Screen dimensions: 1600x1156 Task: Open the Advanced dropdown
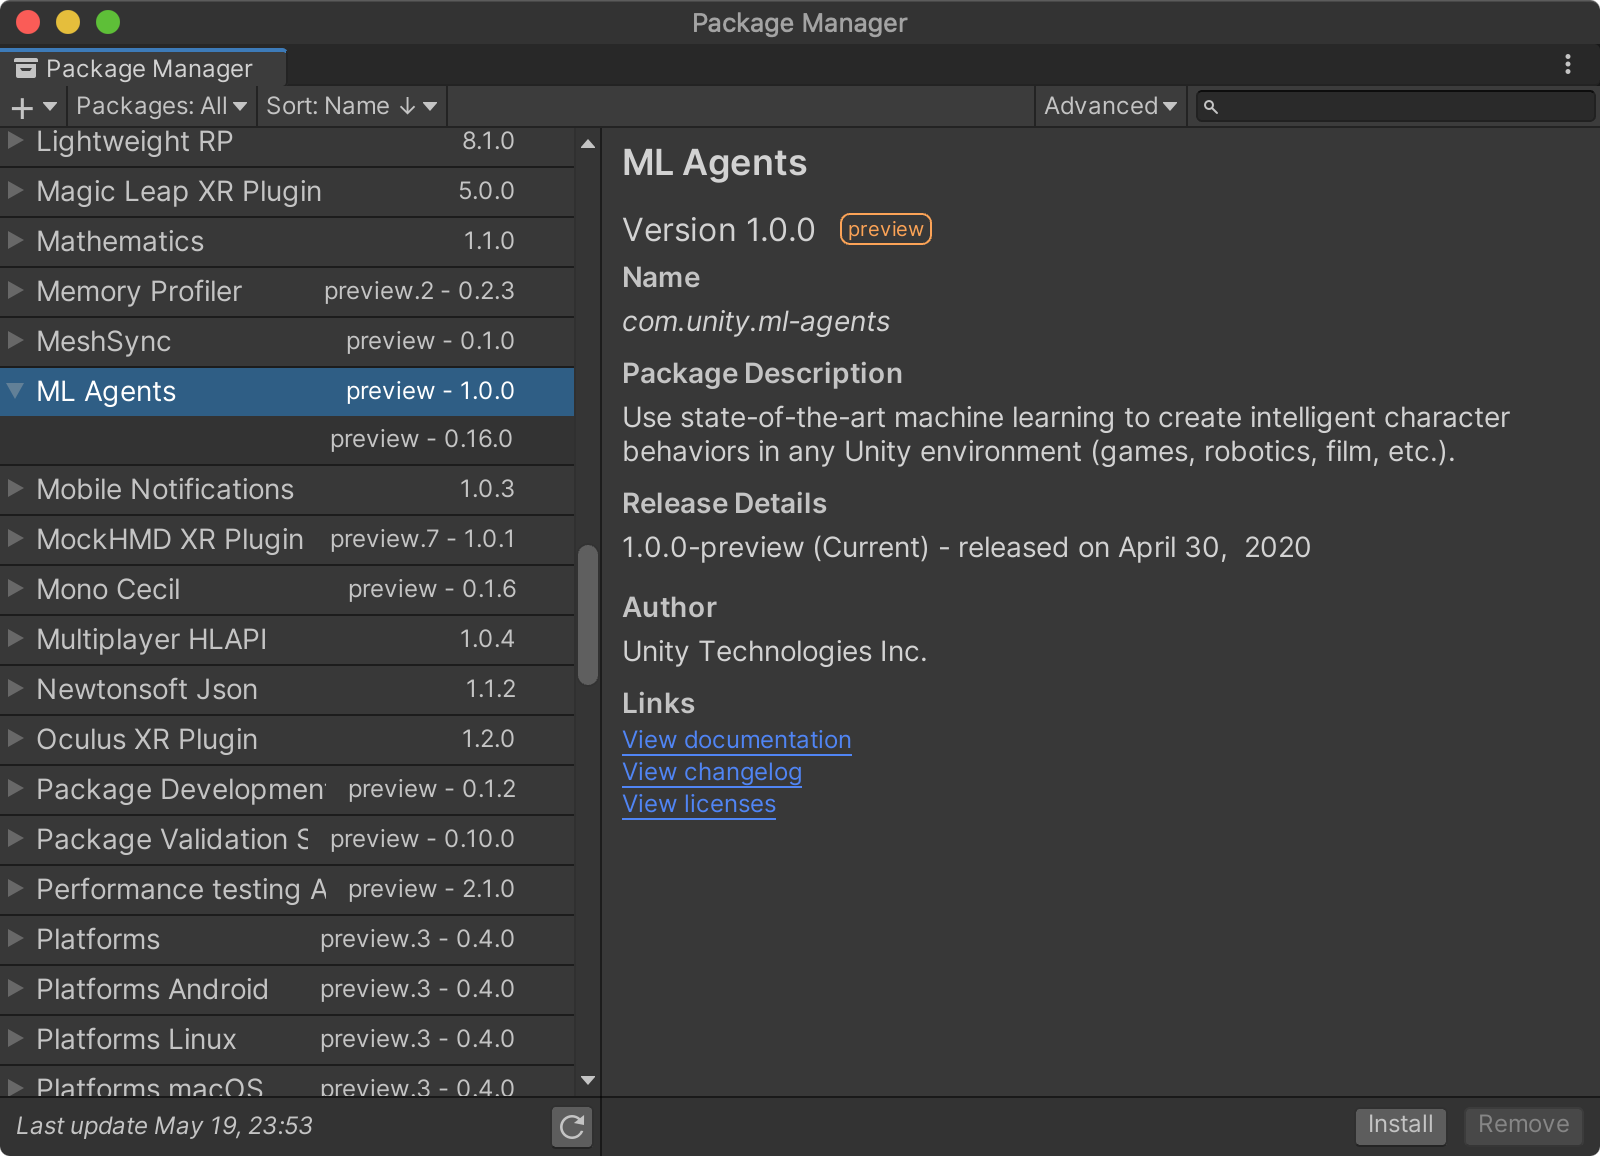tap(1110, 106)
